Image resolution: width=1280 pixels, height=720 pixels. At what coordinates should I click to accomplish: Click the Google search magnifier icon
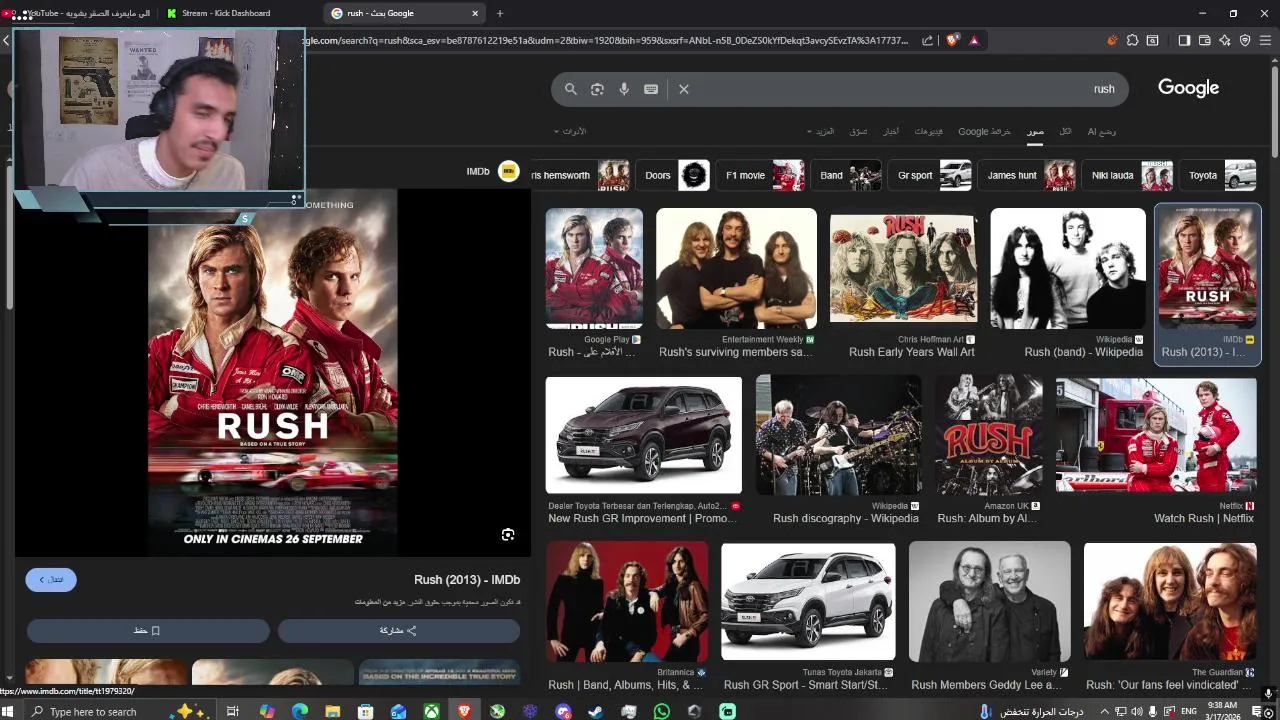(571, 89)
